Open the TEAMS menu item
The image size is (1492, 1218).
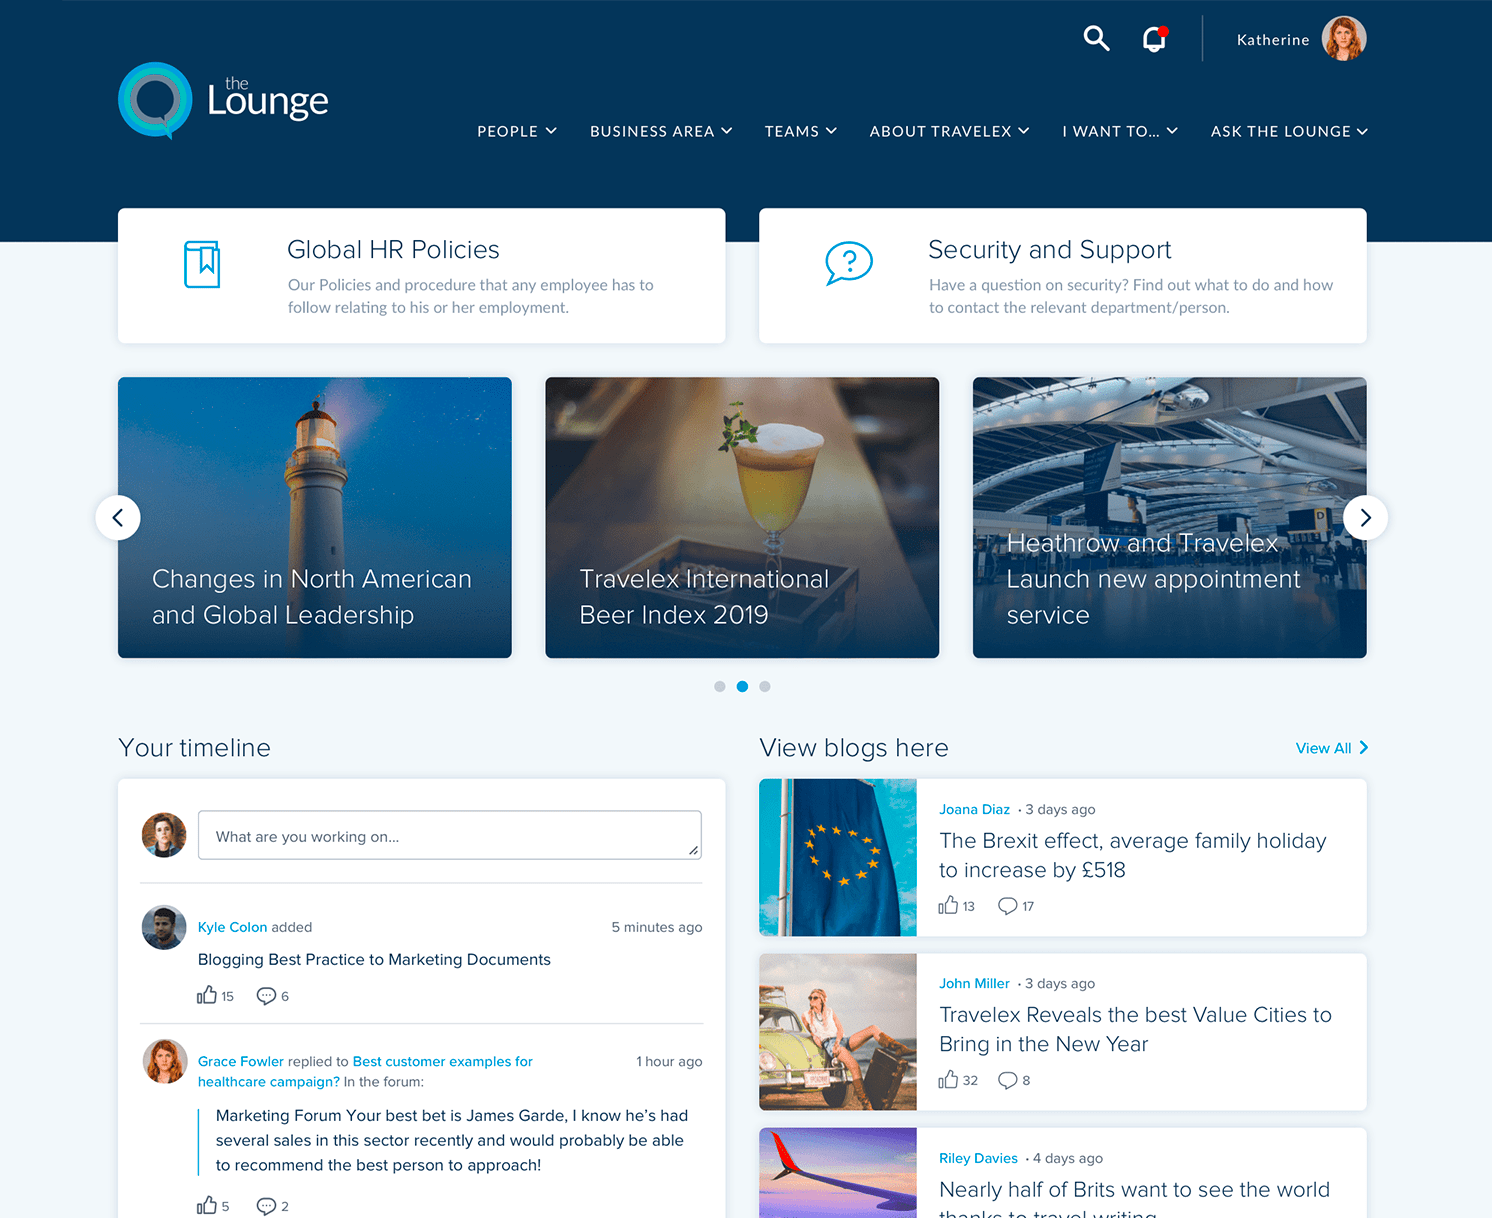800,131
